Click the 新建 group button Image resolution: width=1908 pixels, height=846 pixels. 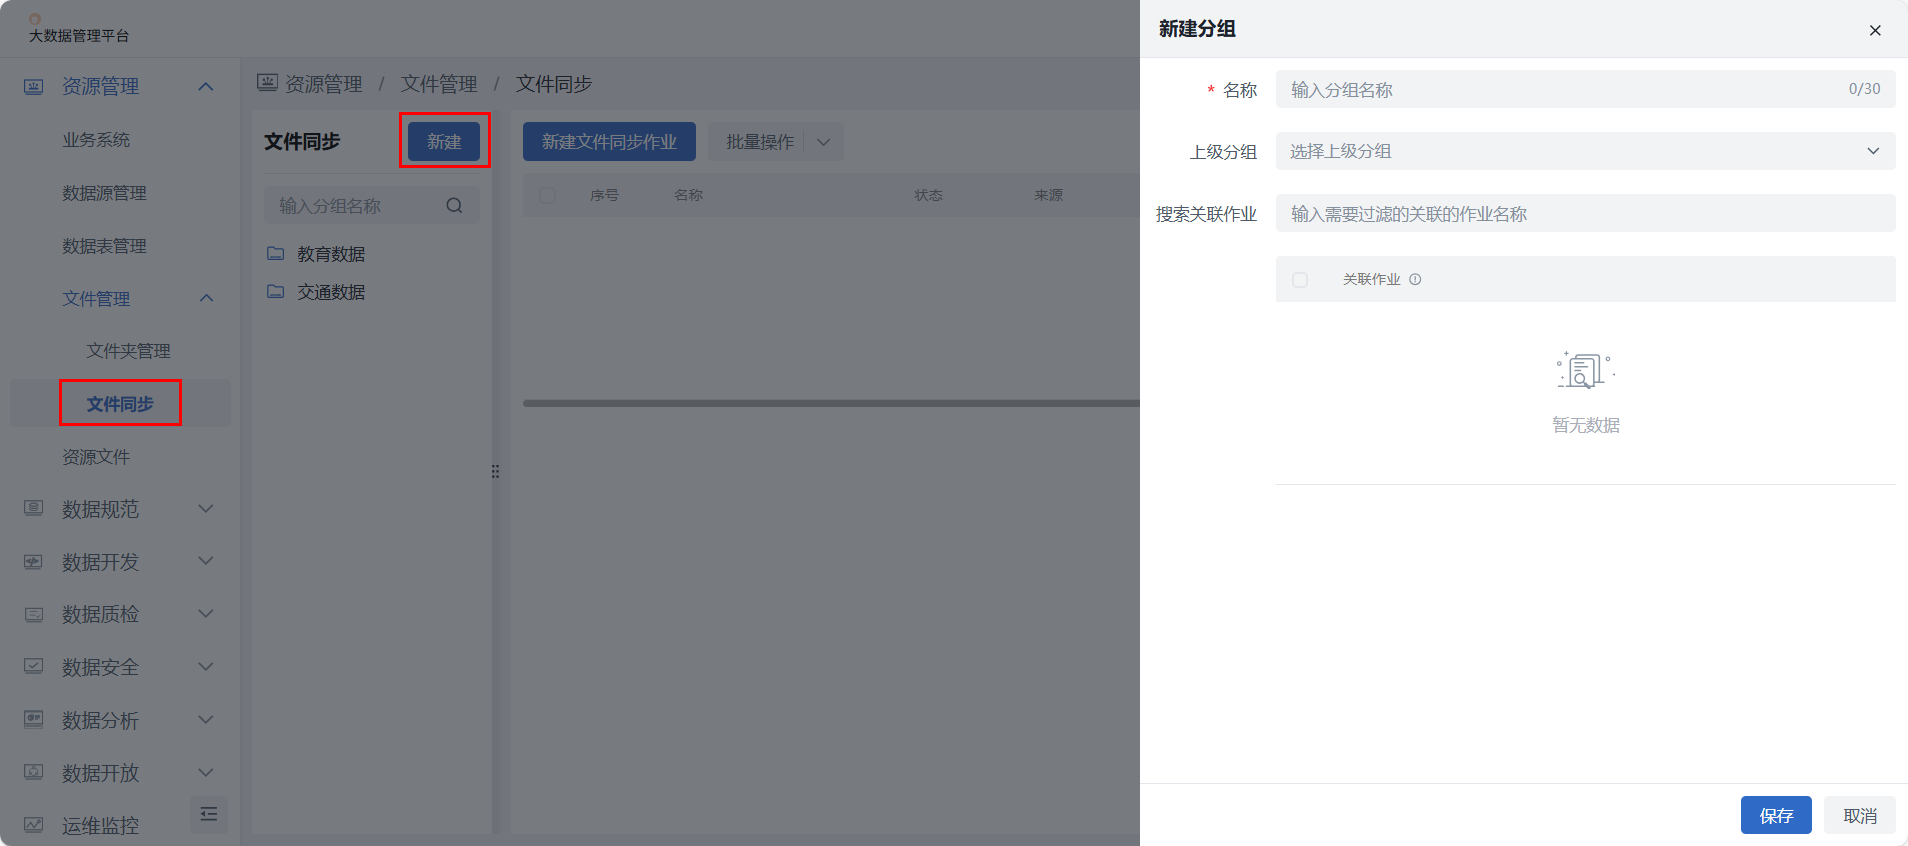tap(444, 141)
